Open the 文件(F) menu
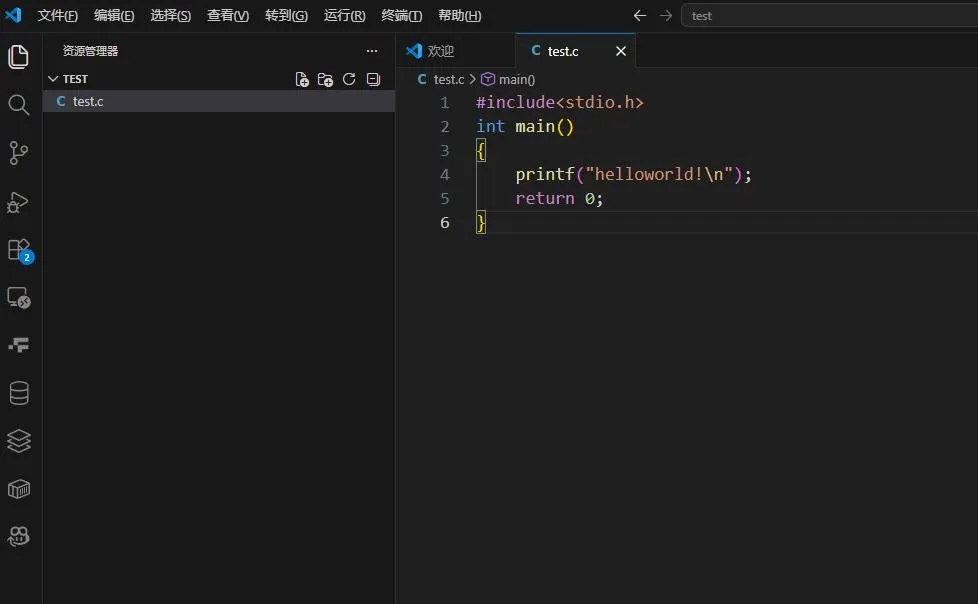The height and width of the screenshot is (604, 978). point(57,16)
